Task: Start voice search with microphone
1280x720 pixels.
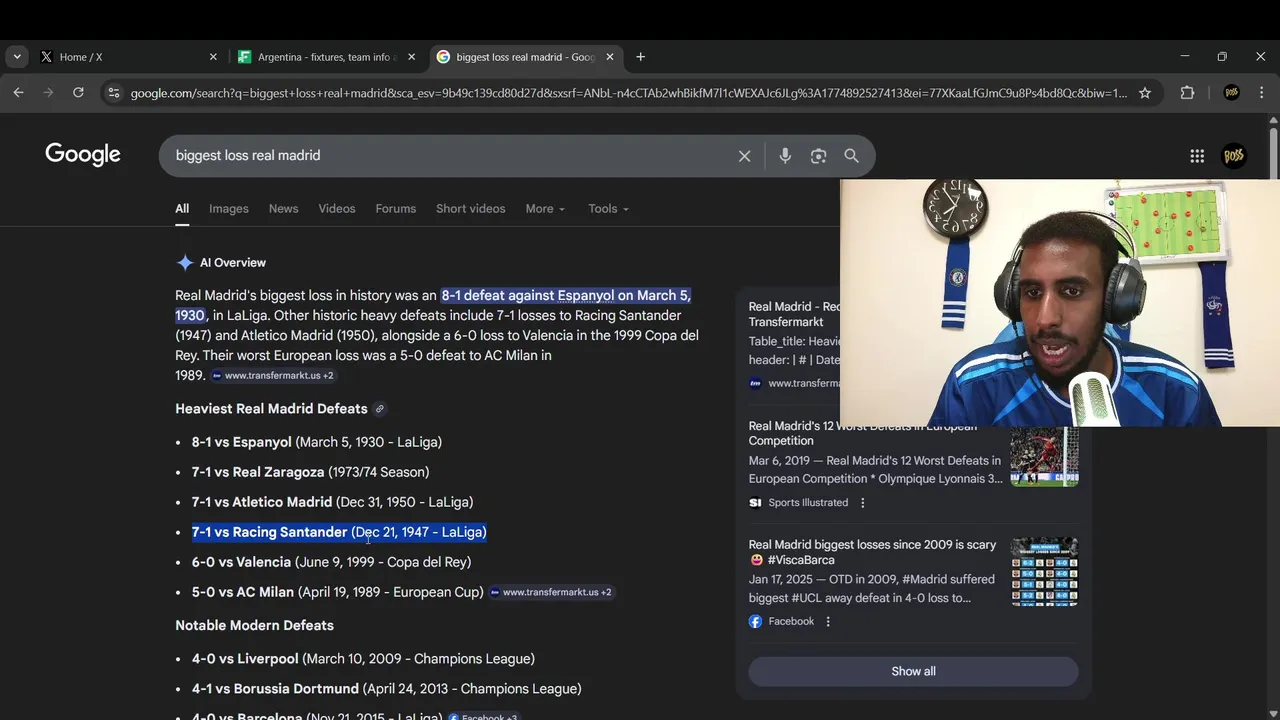Action: click(x=785, y=156)
